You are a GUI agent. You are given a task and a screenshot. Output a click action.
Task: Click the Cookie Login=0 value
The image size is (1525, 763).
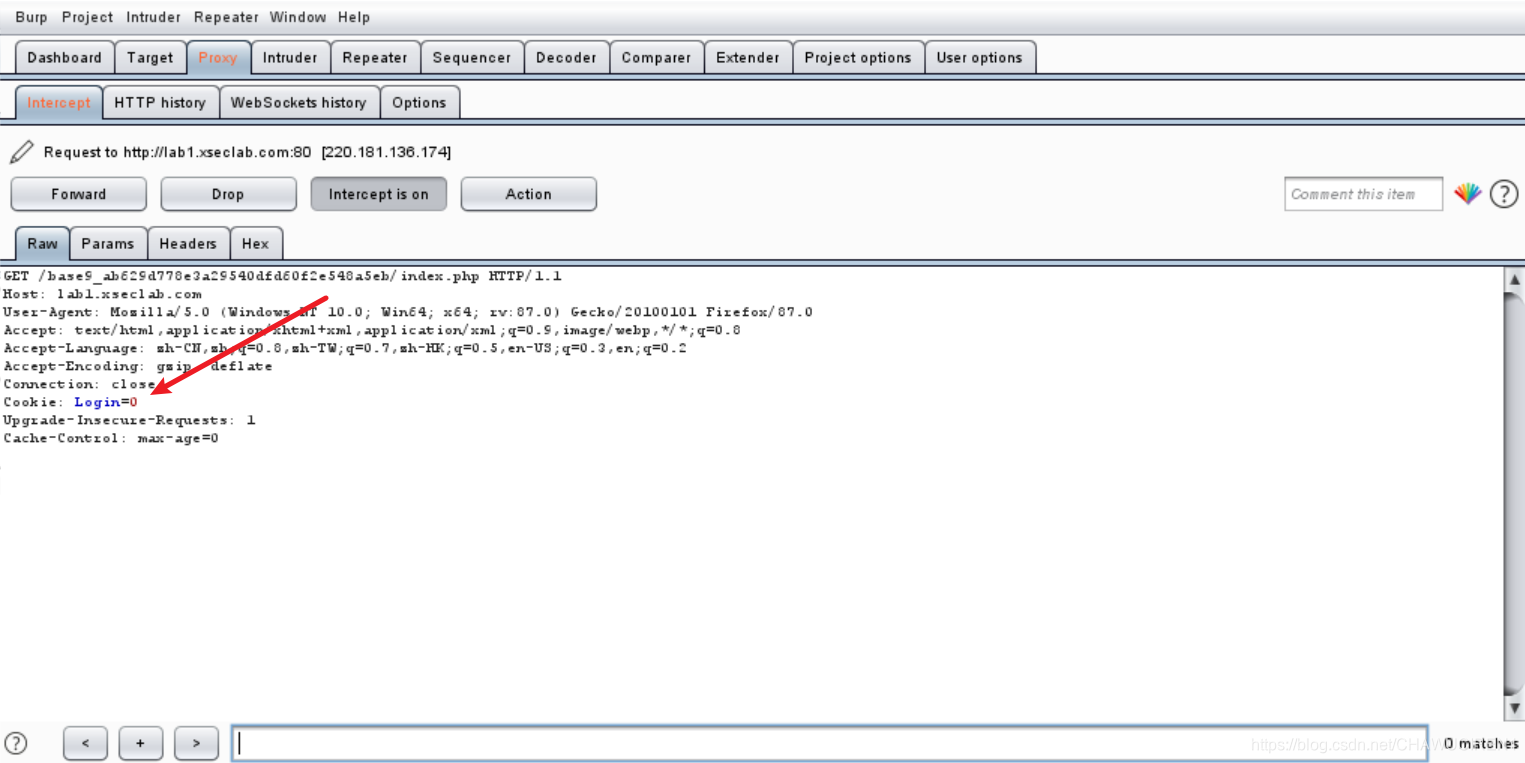pos(106,402)
